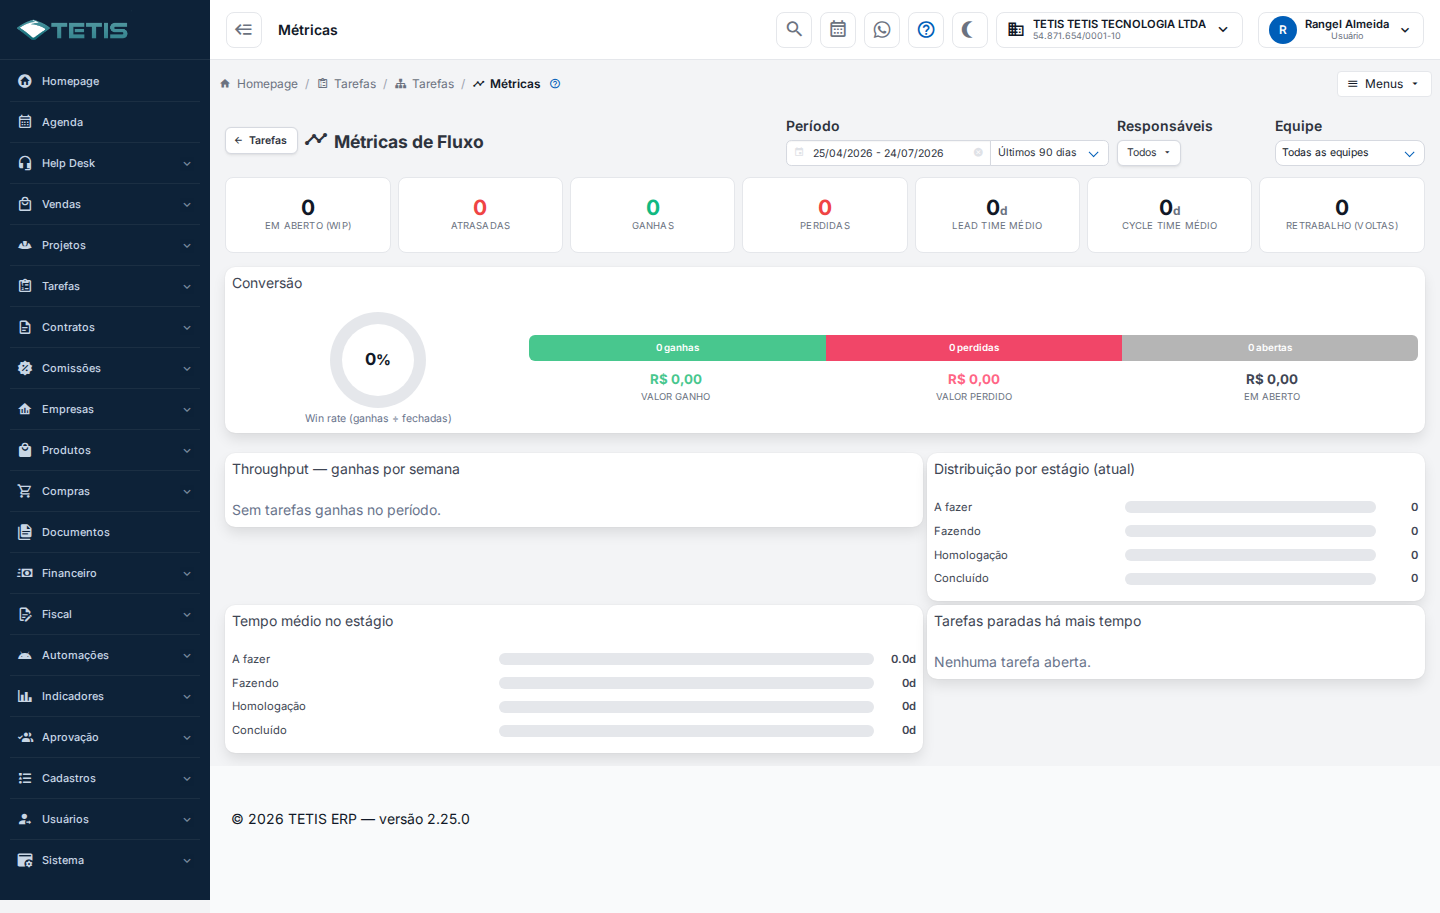
Task: Clear the date range with the x icon
Action: (x=978, y=153)
